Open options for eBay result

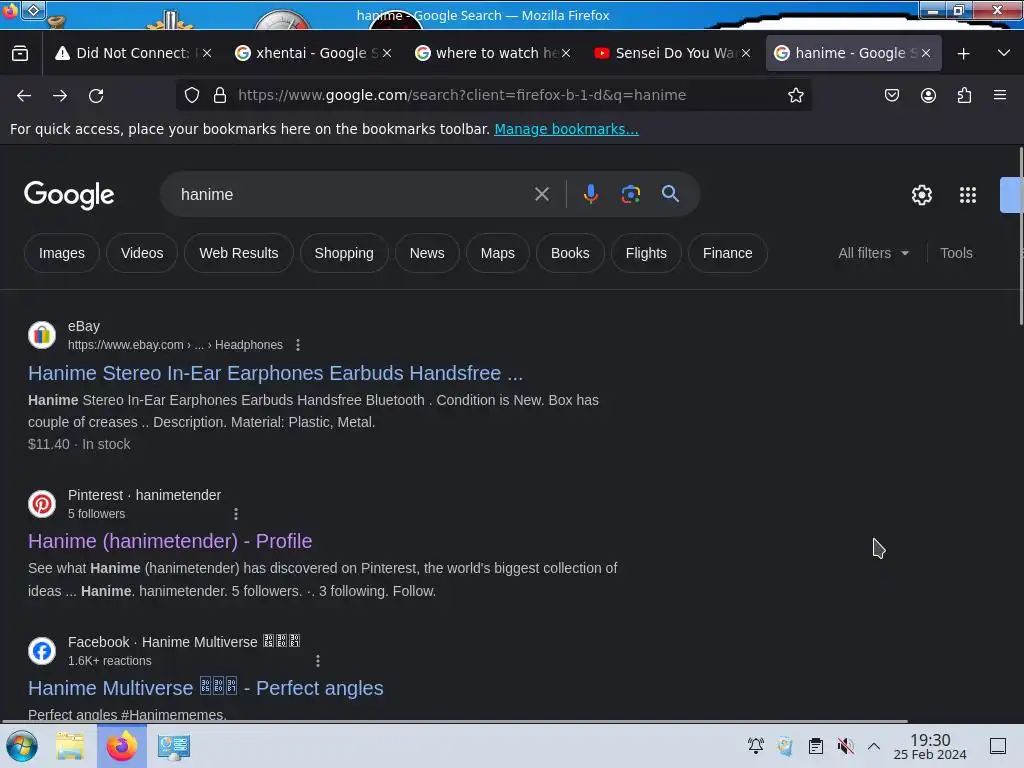point(298,345)
